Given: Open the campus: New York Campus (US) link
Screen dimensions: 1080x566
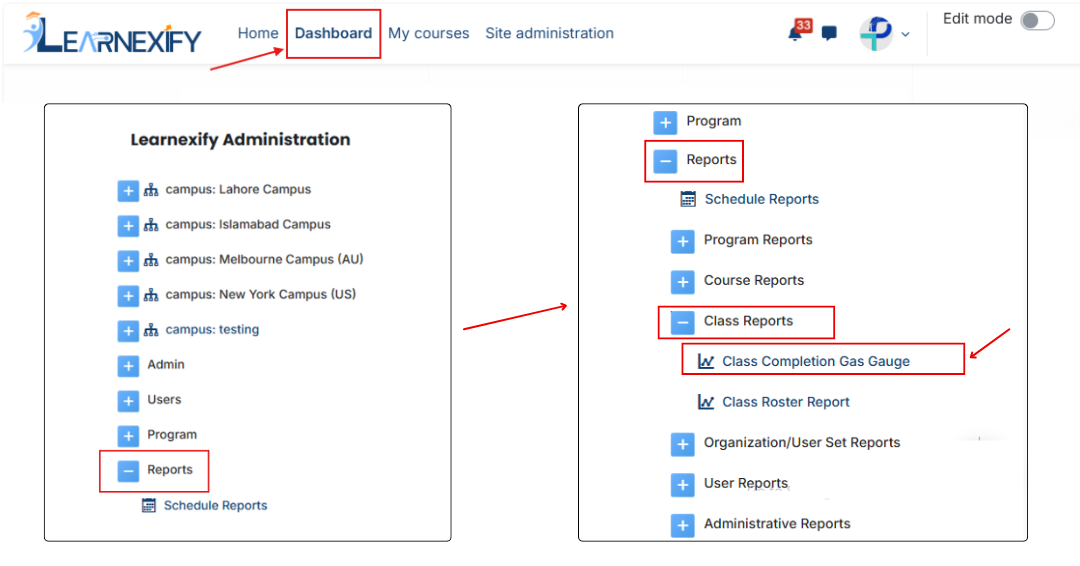Looking at the screenshot, I should 260,295.
